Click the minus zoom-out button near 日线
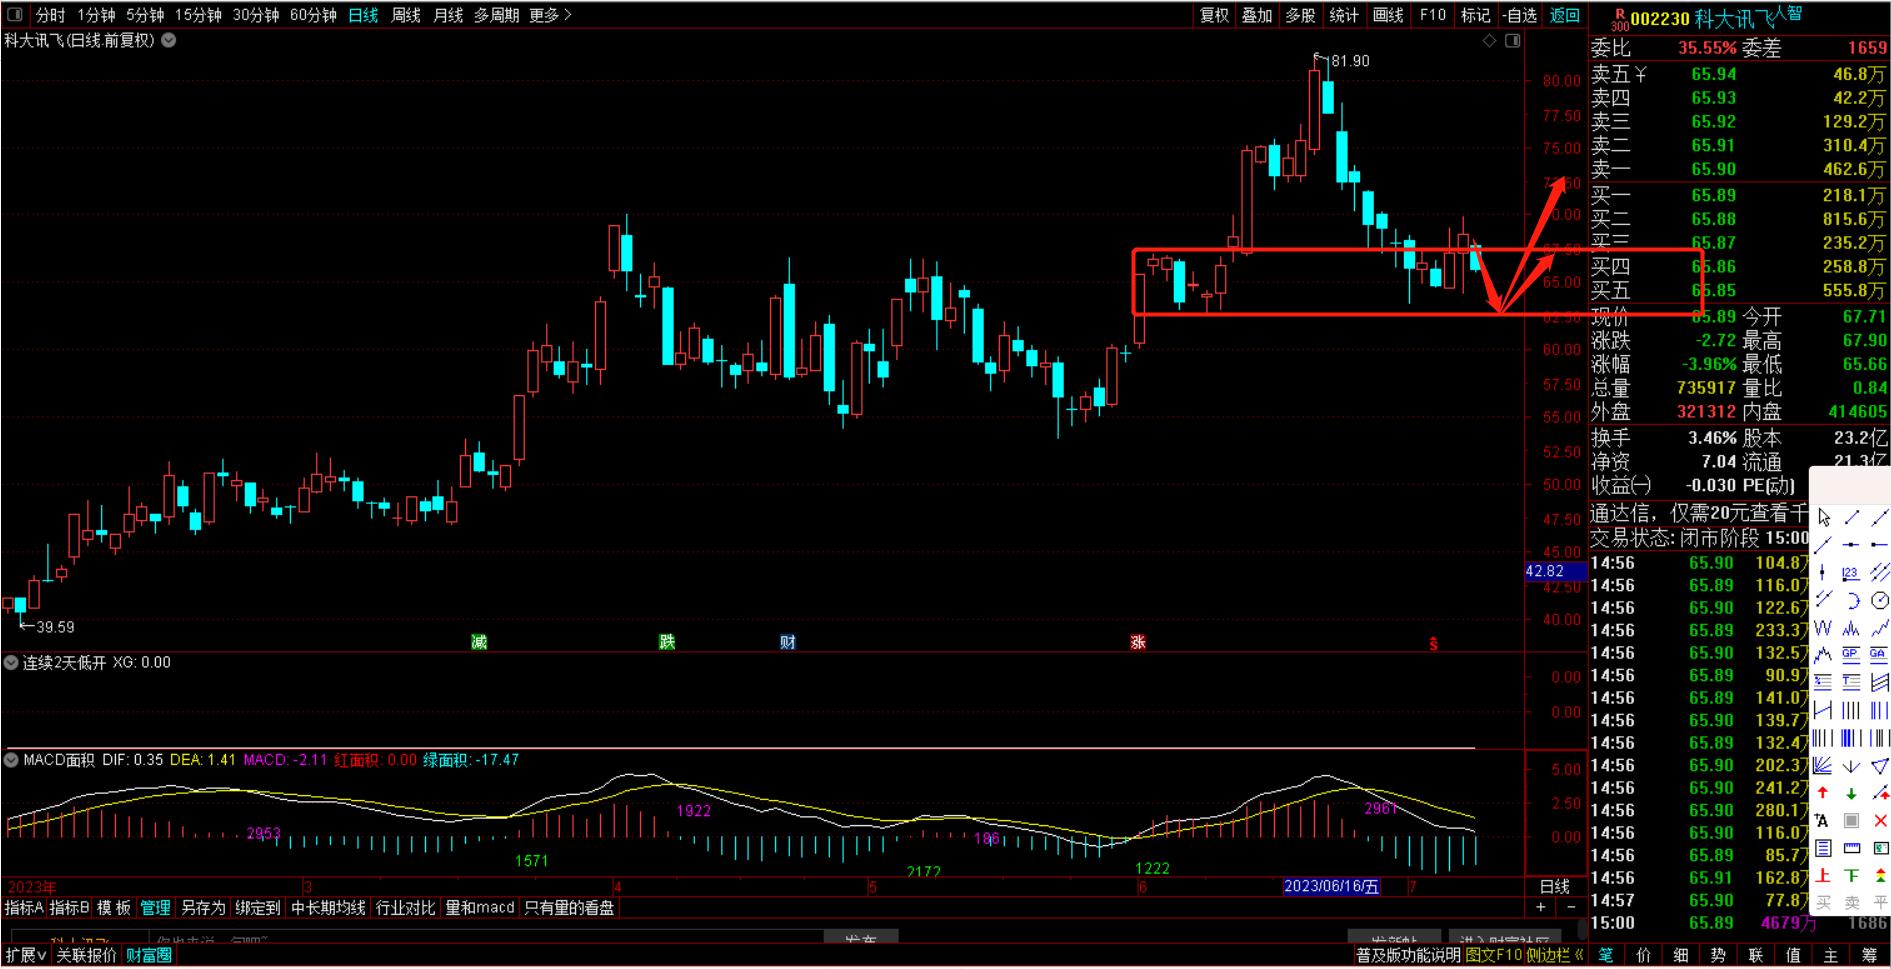Screen dimensions: 1891x969 pos(1571,907)
